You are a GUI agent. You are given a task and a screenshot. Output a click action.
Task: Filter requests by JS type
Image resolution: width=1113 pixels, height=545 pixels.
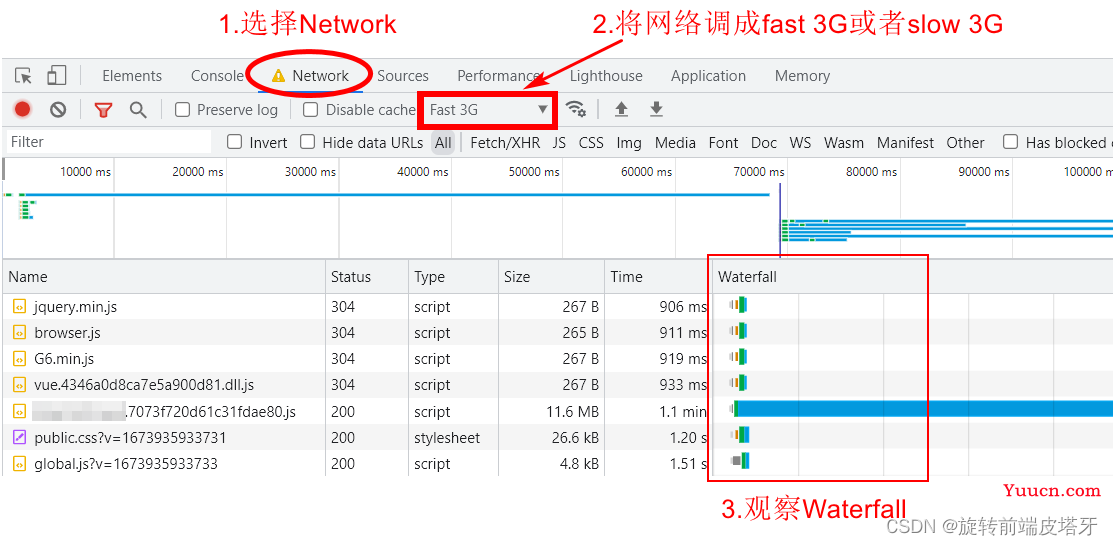pos(559,143)
